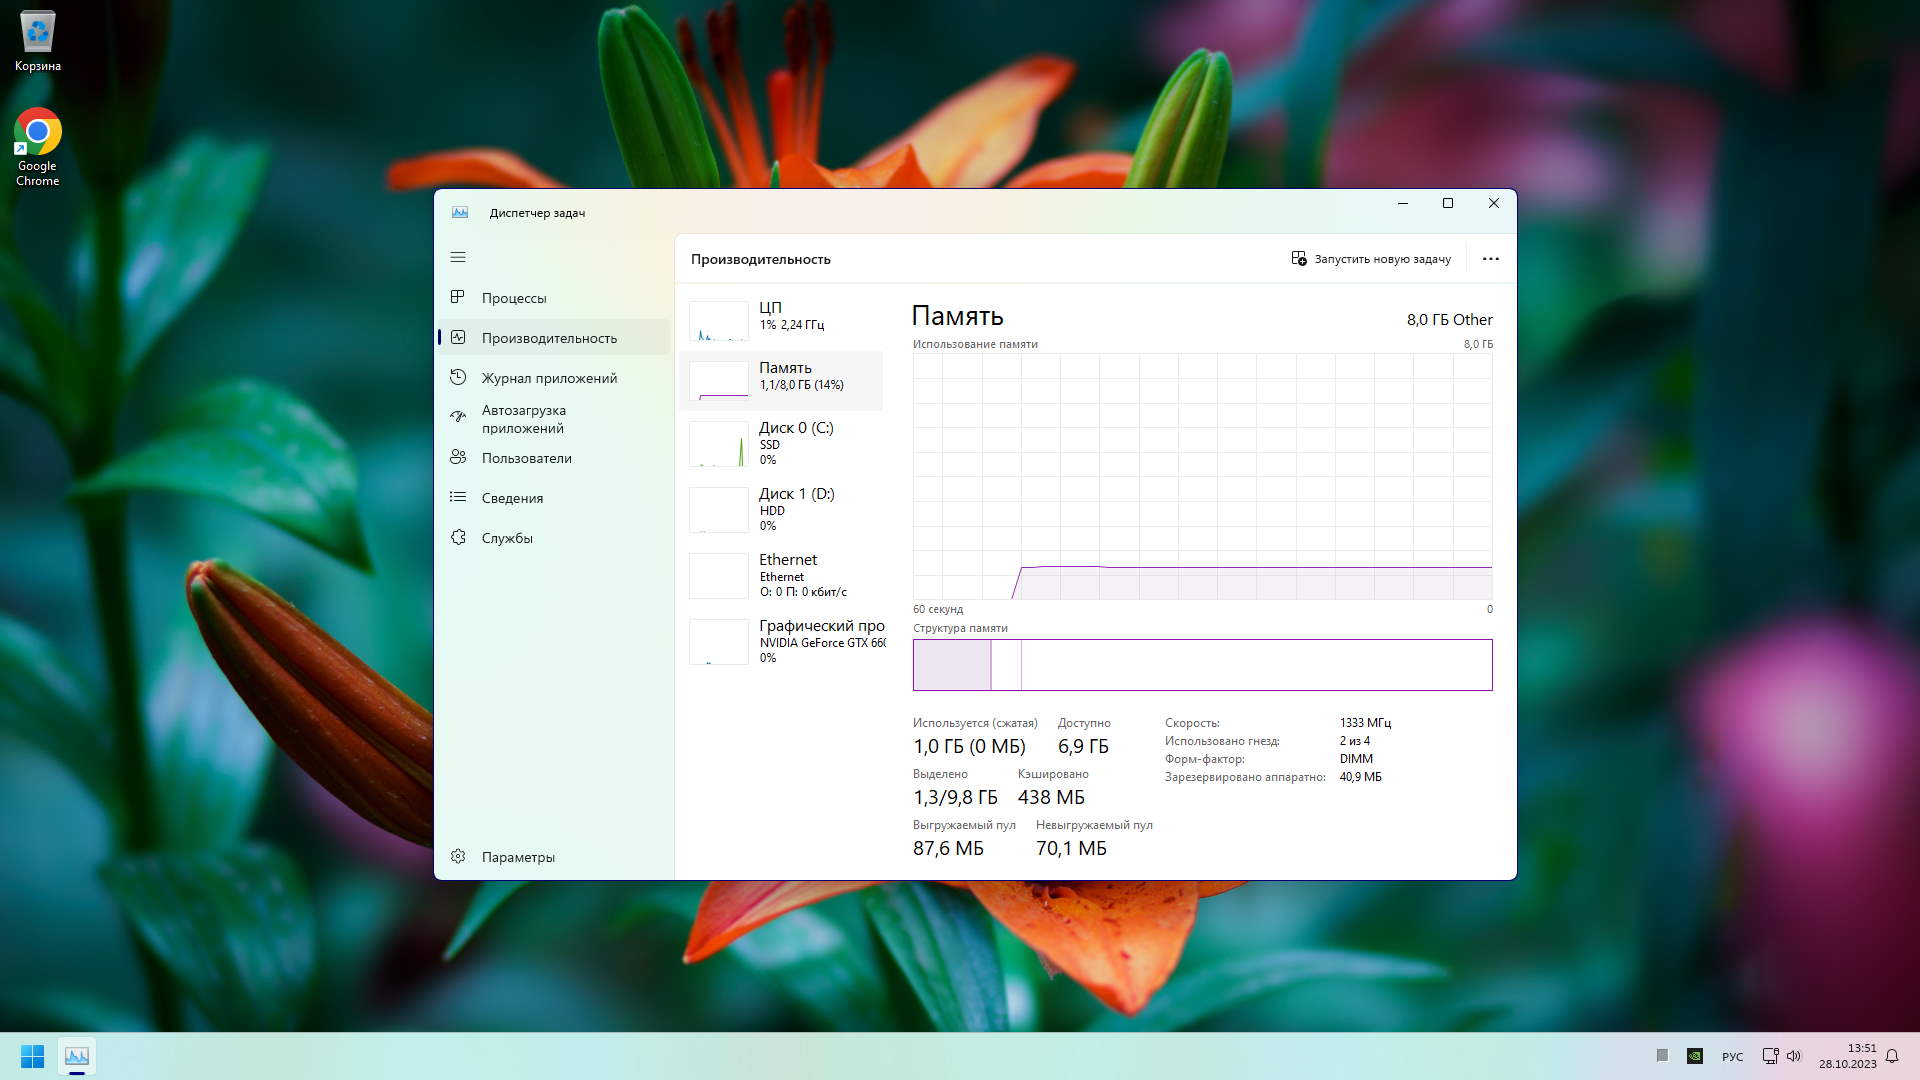Select Disk 1 (D:) HDD entry
This screenshot has width=1920, height=1080.
coord(785,509)
